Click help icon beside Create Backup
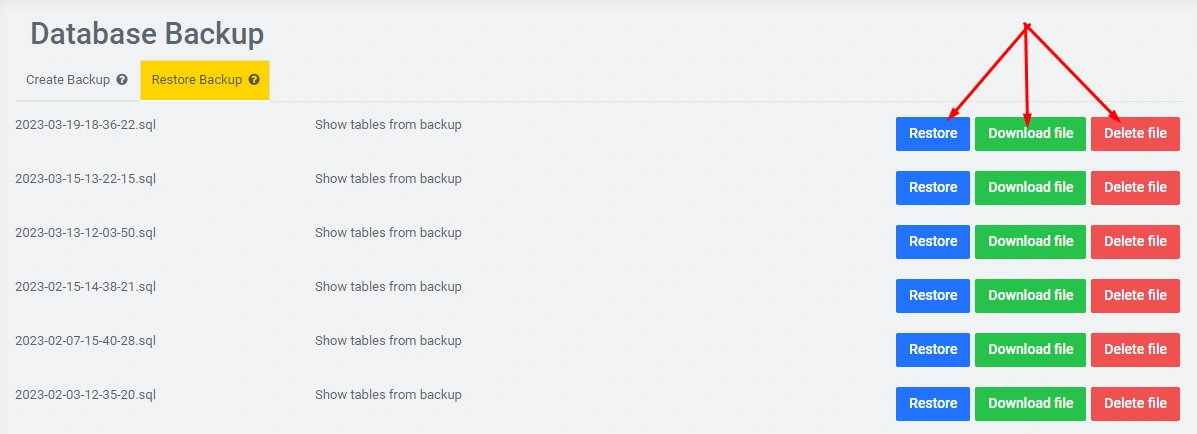The height and width of the screenshot is (434, 1197). [122, 80]
